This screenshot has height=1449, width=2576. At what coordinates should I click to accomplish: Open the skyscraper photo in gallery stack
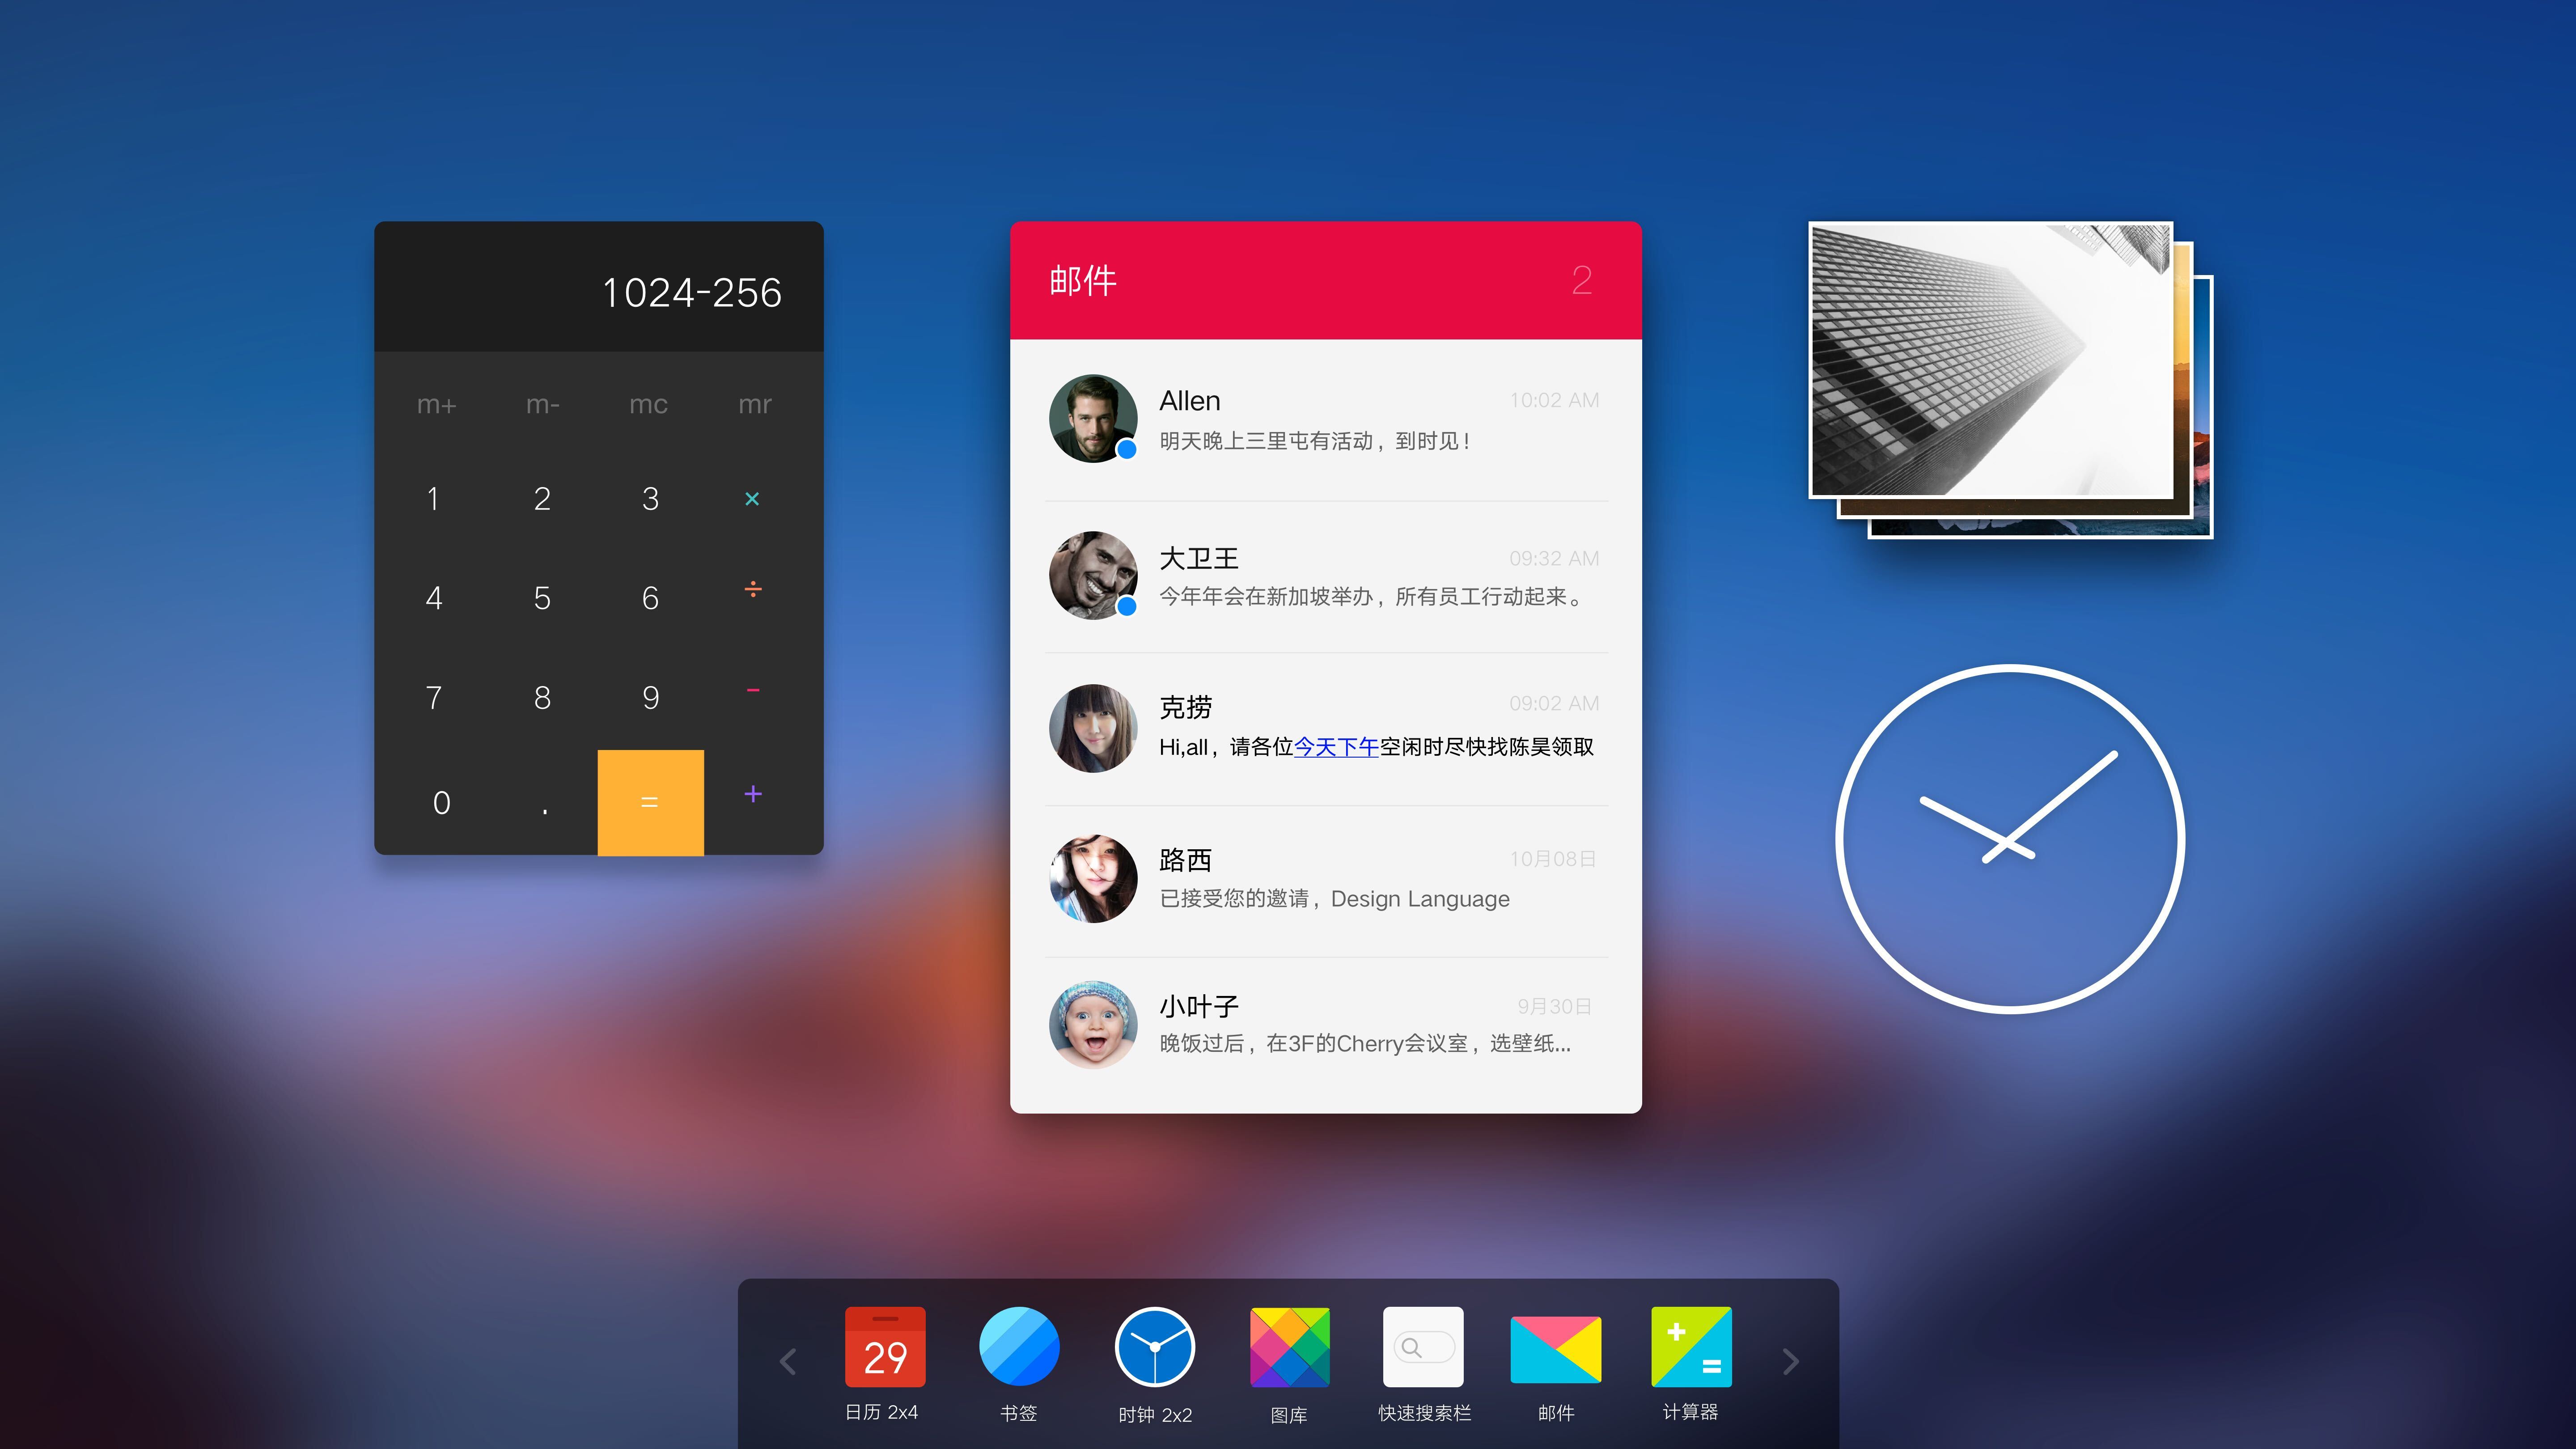pyautogui.click(x=1991, y=360)
